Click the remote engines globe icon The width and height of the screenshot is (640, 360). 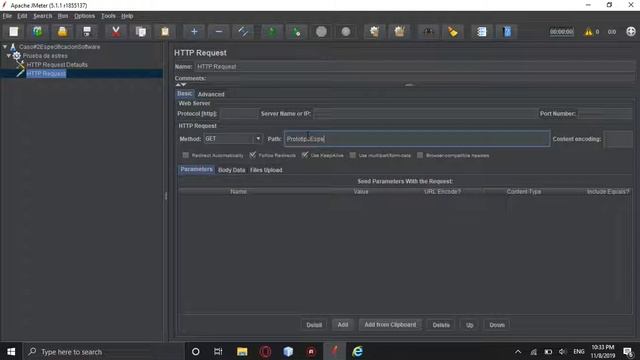click(631, 31)
